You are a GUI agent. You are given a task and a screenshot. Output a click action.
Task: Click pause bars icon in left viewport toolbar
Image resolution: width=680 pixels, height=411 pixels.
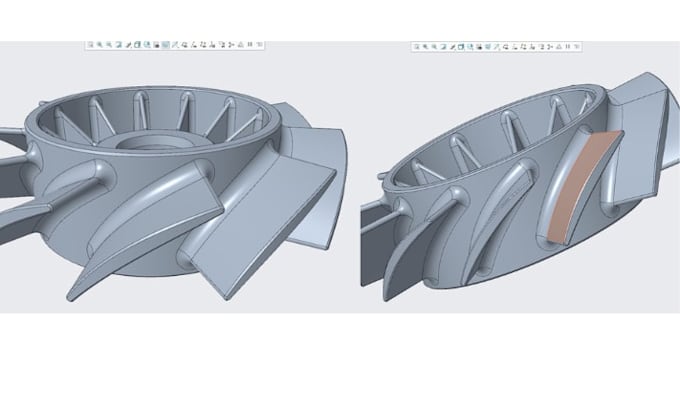pyautogui.click(x=250, y=45)
